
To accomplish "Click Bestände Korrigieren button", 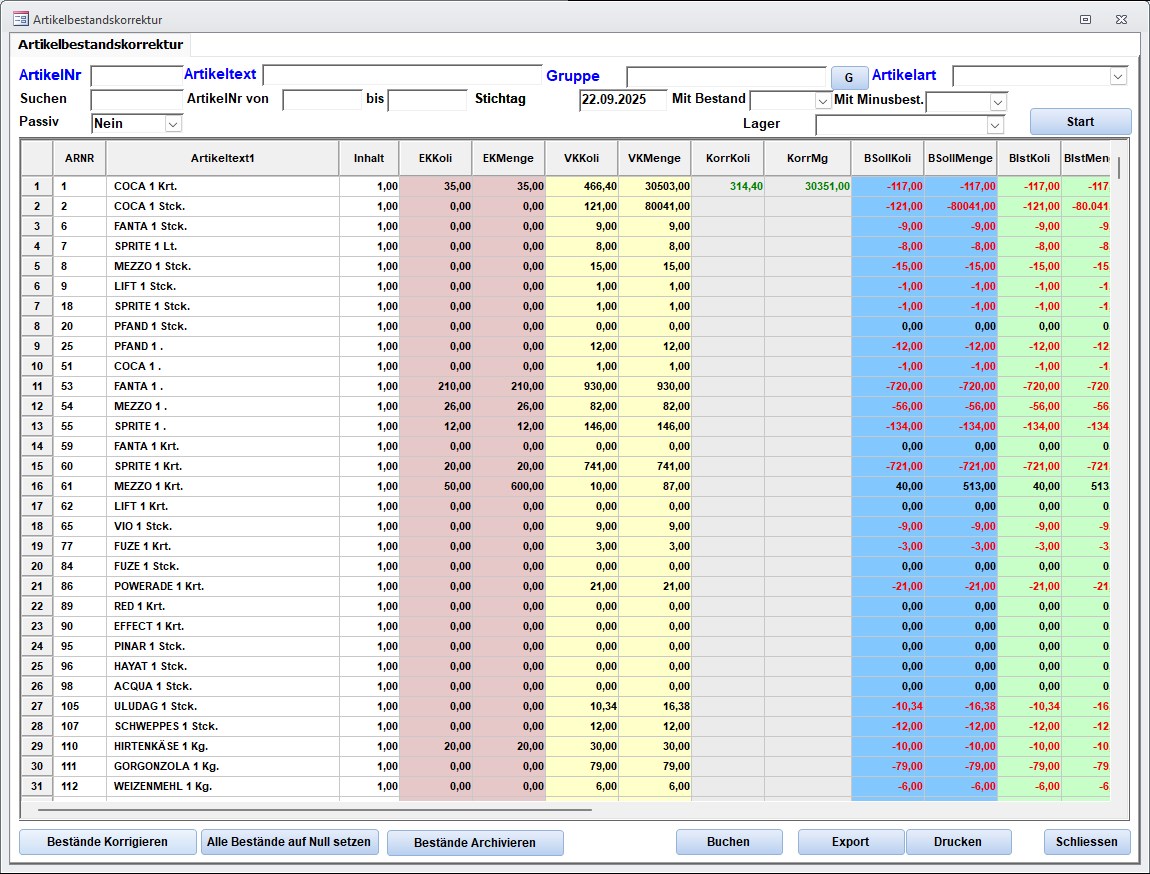I will 108,842.
